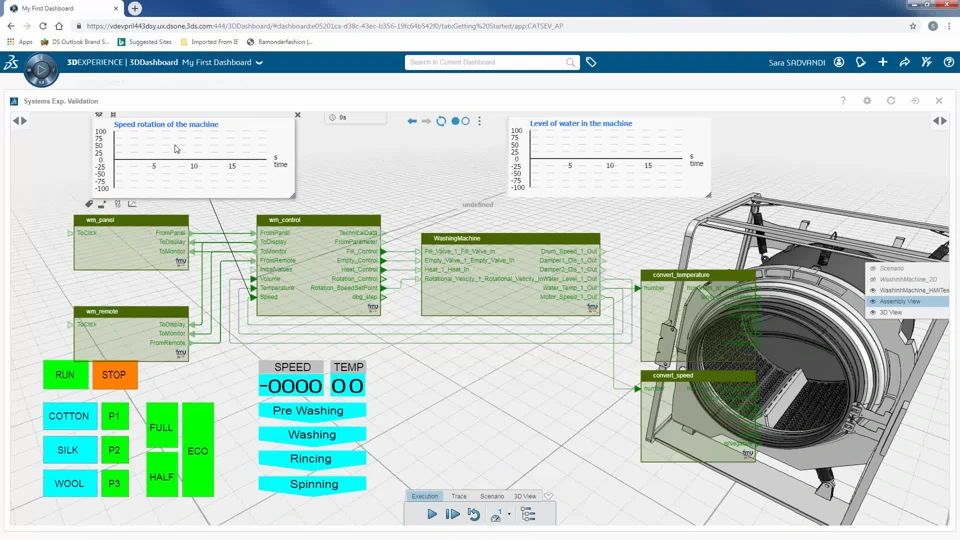
Task: Open the 3DEXPERIENCE compass
Action: (x=41, y=70)
